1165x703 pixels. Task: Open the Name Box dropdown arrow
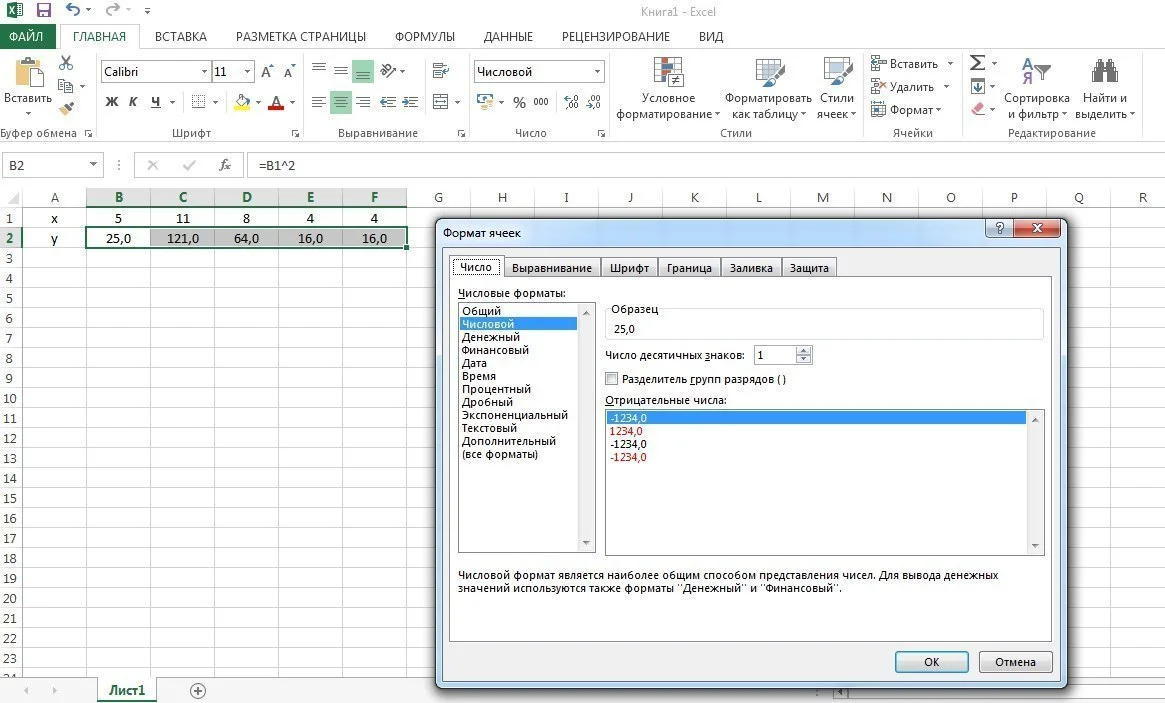tap(93, 165)
